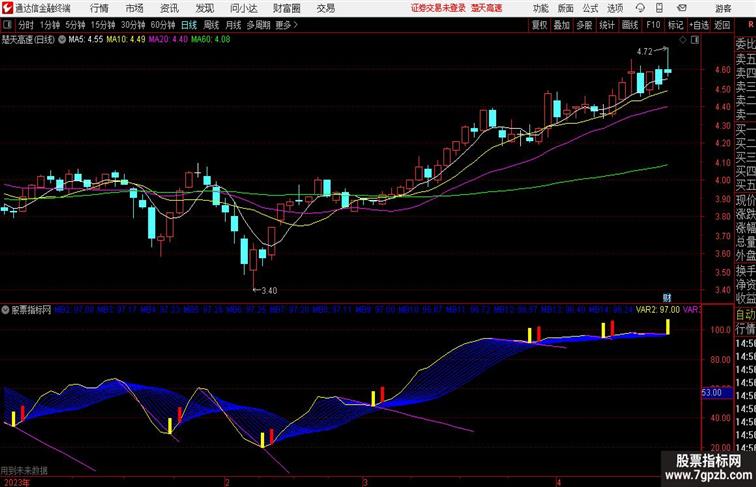
Task: Expand the 更多 periods chevron
Action: pyautogui.click(x=287, y=25)
